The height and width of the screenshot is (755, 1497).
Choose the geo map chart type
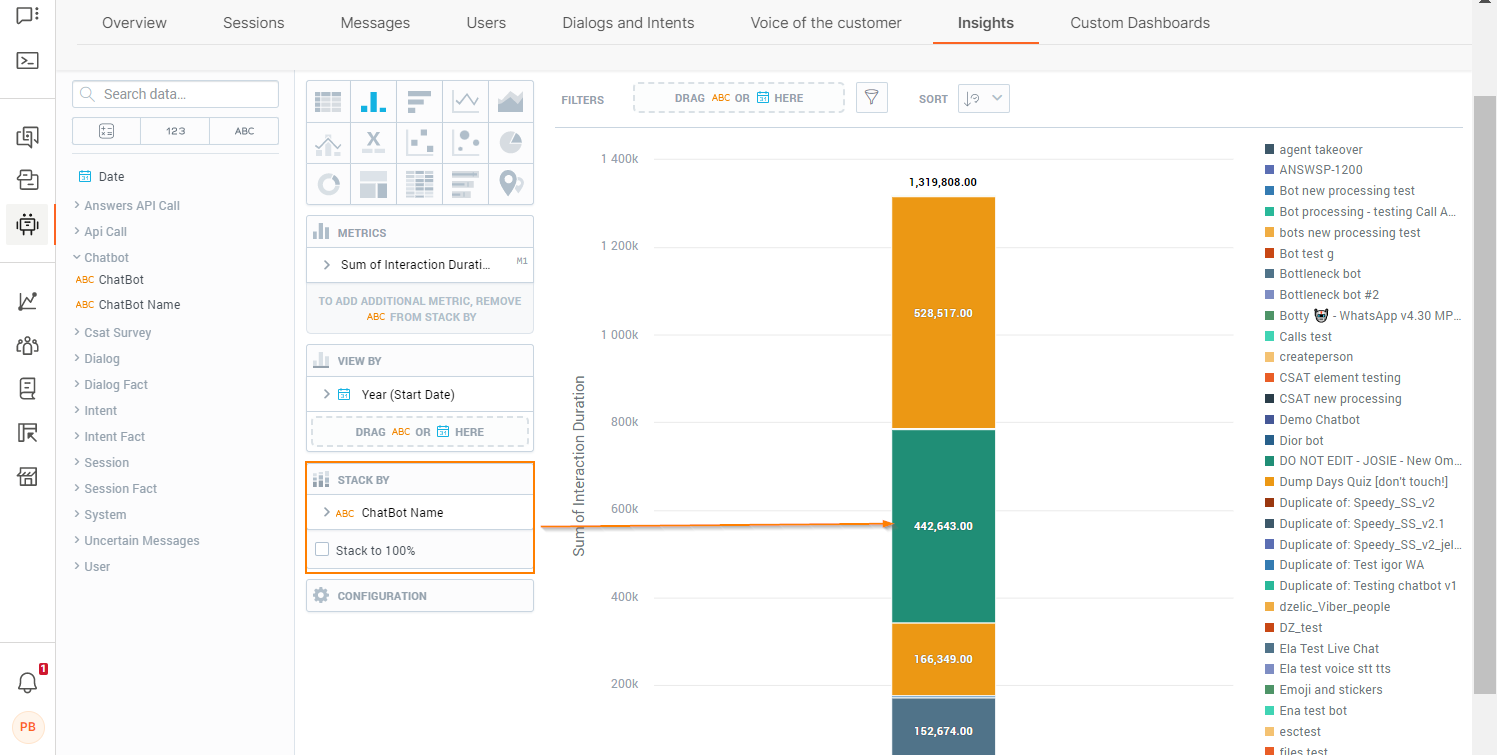tap(511, 183)
